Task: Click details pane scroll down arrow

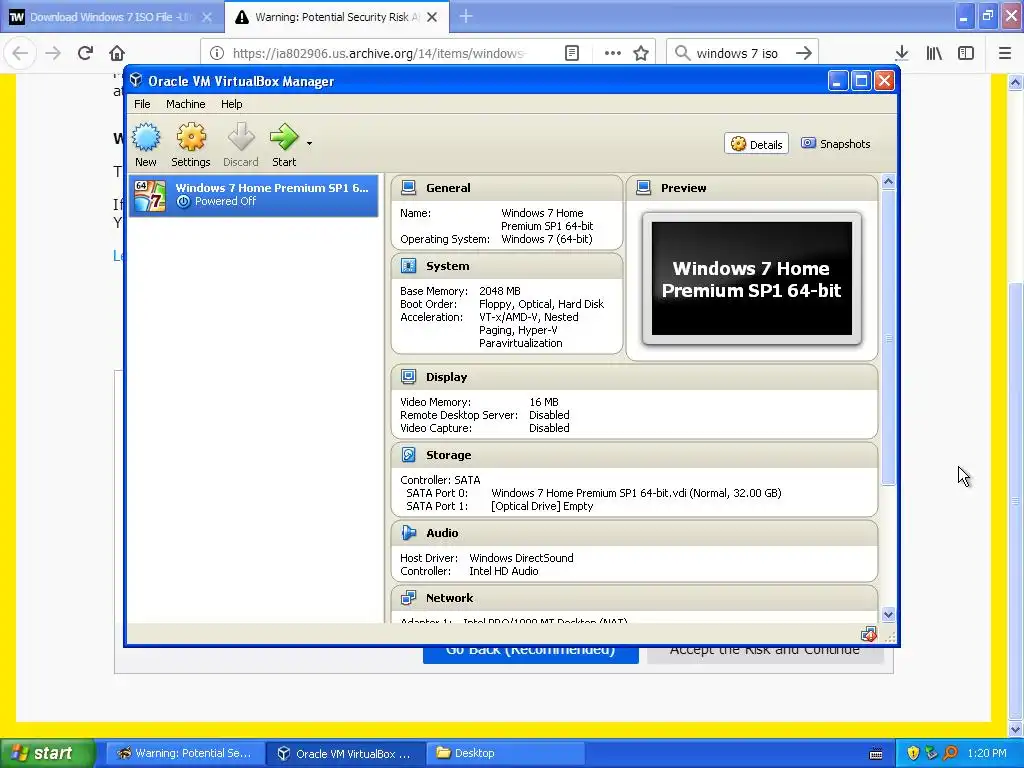Action: tap(888, 615)
